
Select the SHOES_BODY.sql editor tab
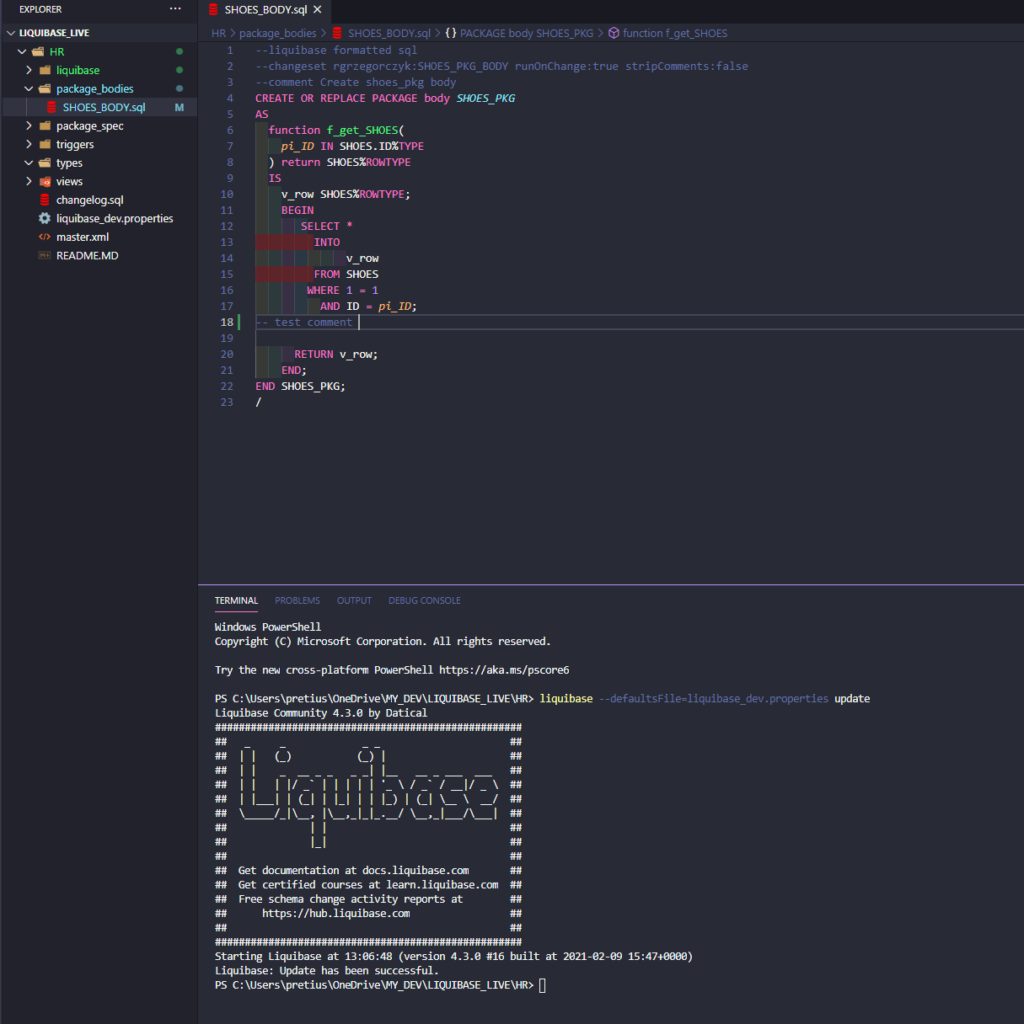[x=264, y=10]
